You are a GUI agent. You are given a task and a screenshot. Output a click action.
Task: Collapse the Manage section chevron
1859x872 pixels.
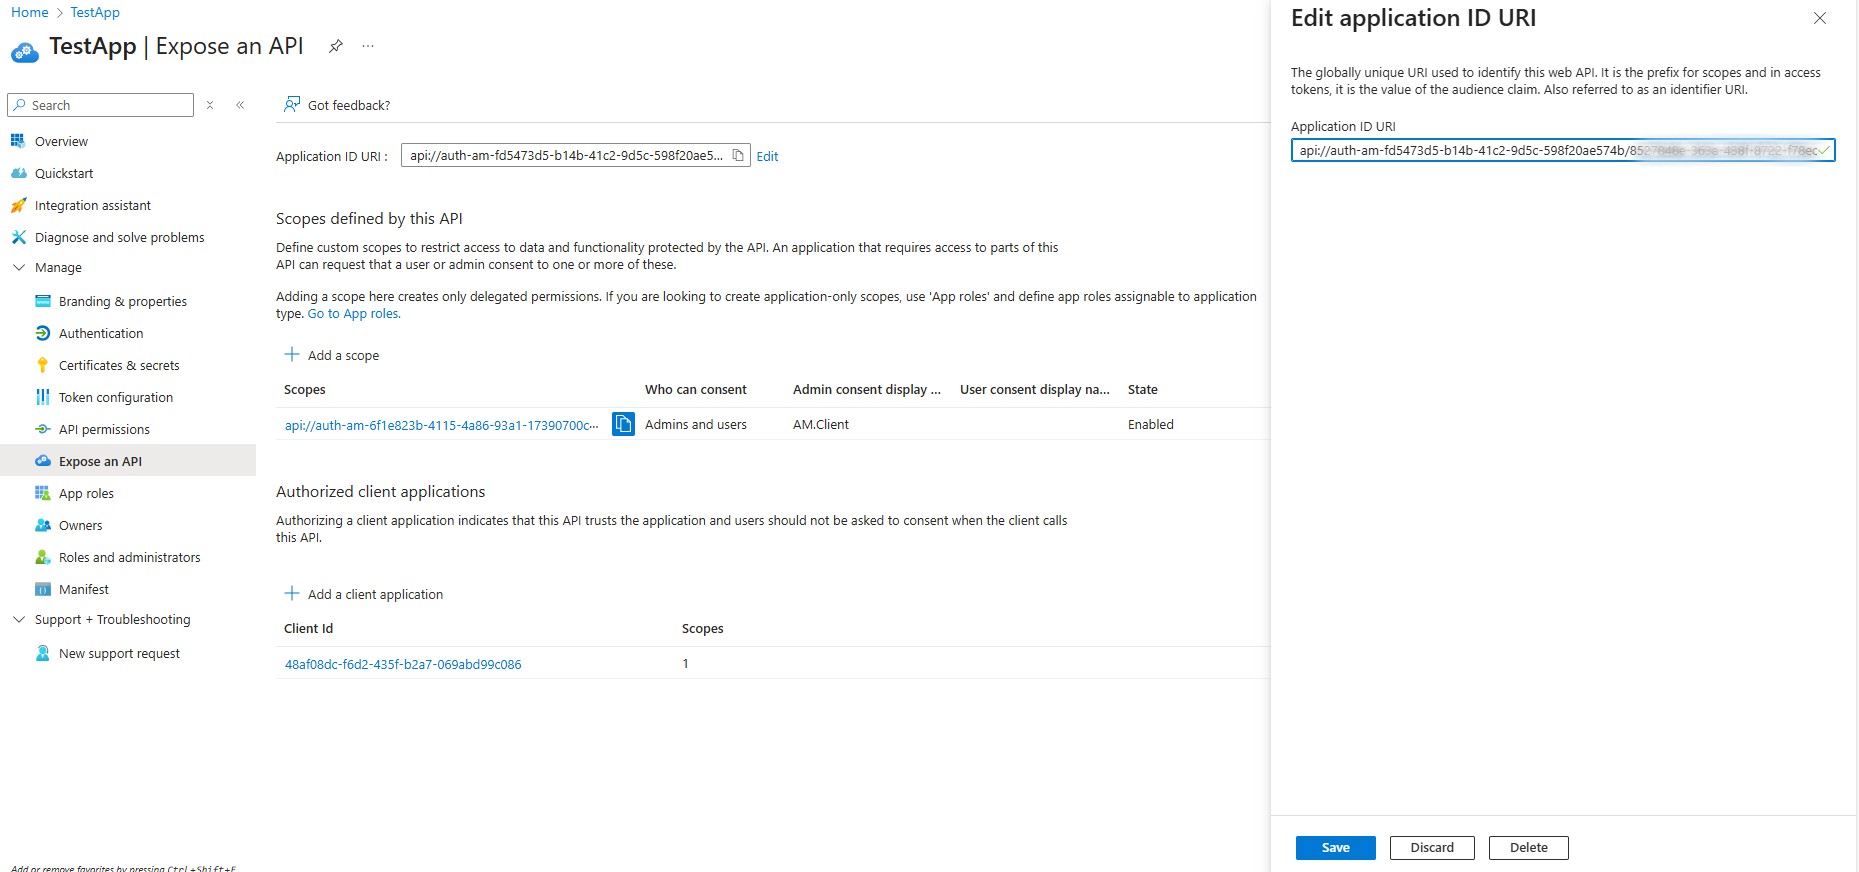point(18,267)
